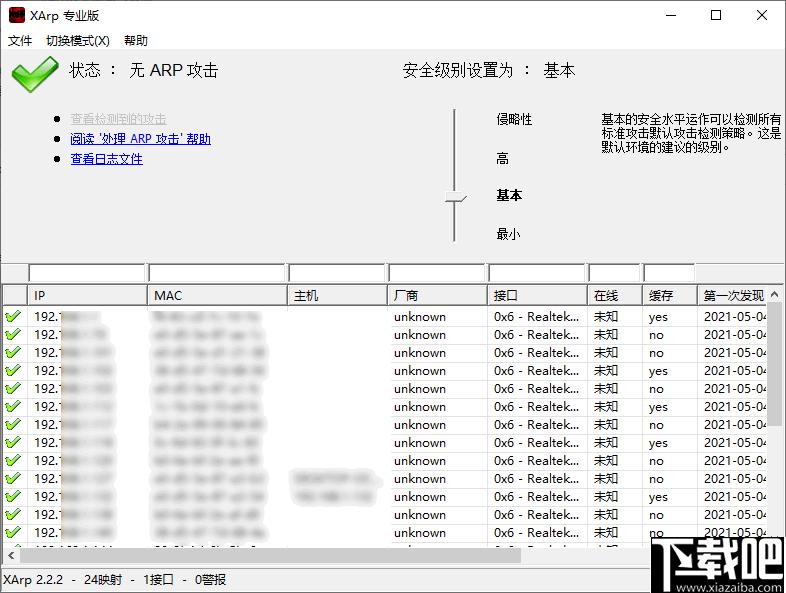Set security level to 高
This screenshot has height=593, width=786.
coord(502,159)
